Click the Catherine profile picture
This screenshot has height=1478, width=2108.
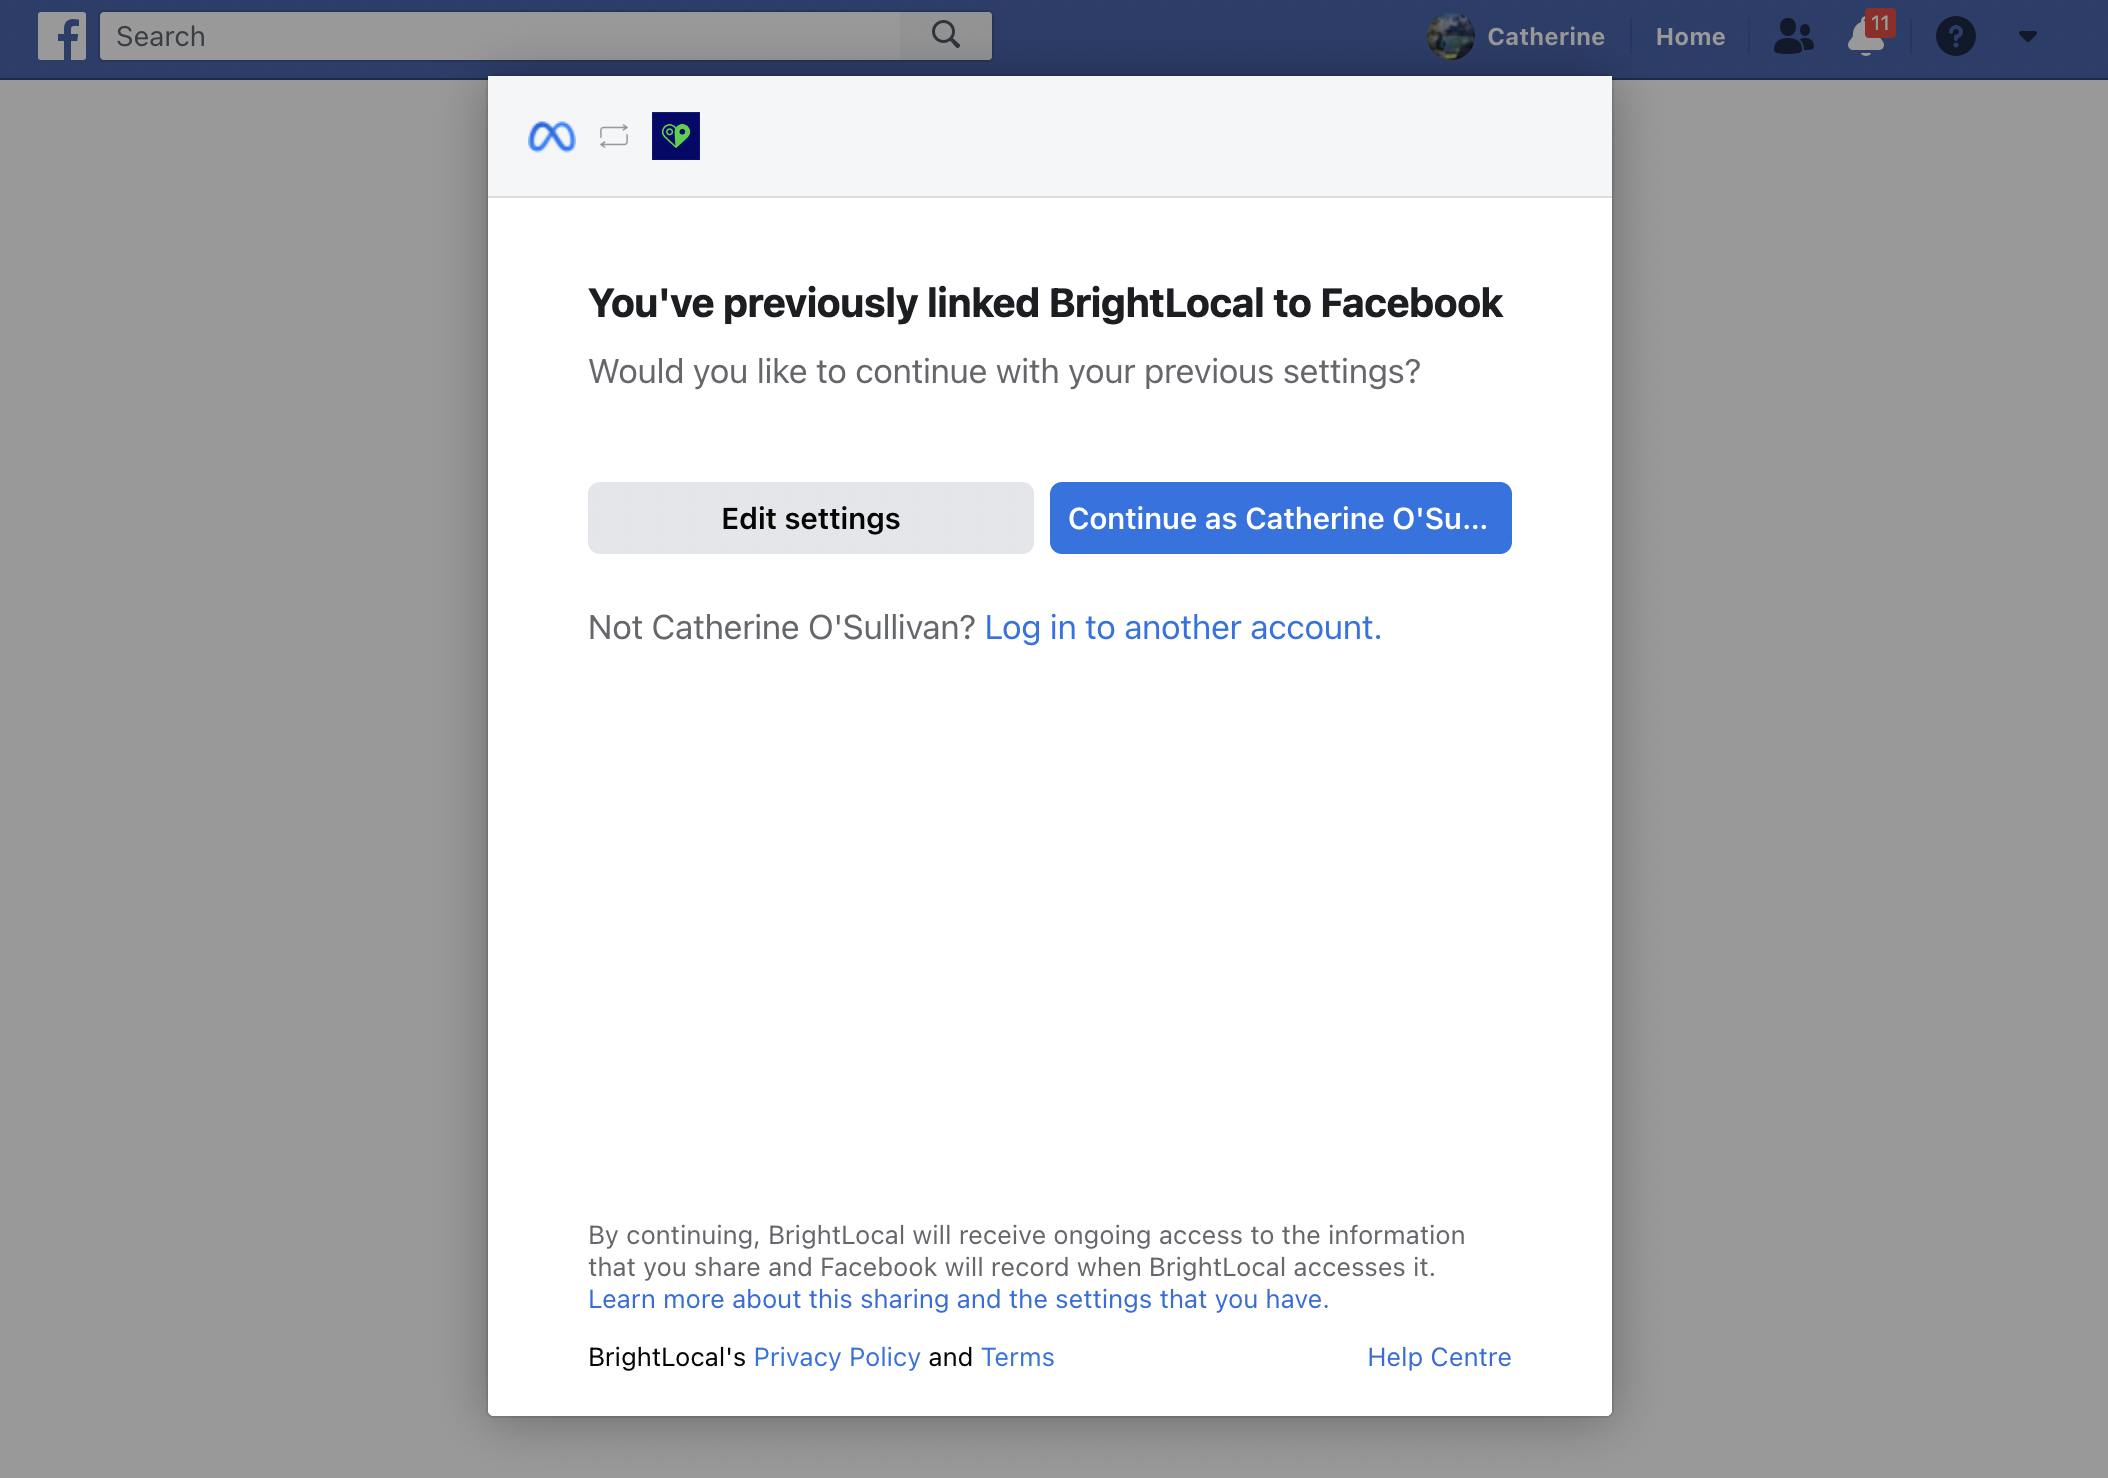[x=1451, y=36]
